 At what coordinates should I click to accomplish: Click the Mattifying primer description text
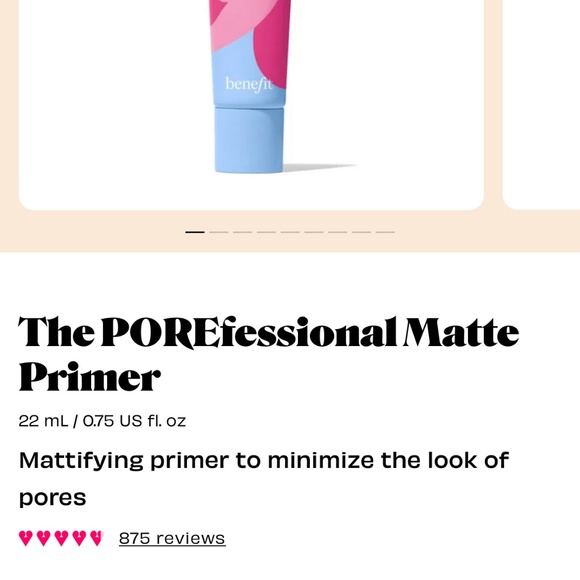click(x=264, y=479)
